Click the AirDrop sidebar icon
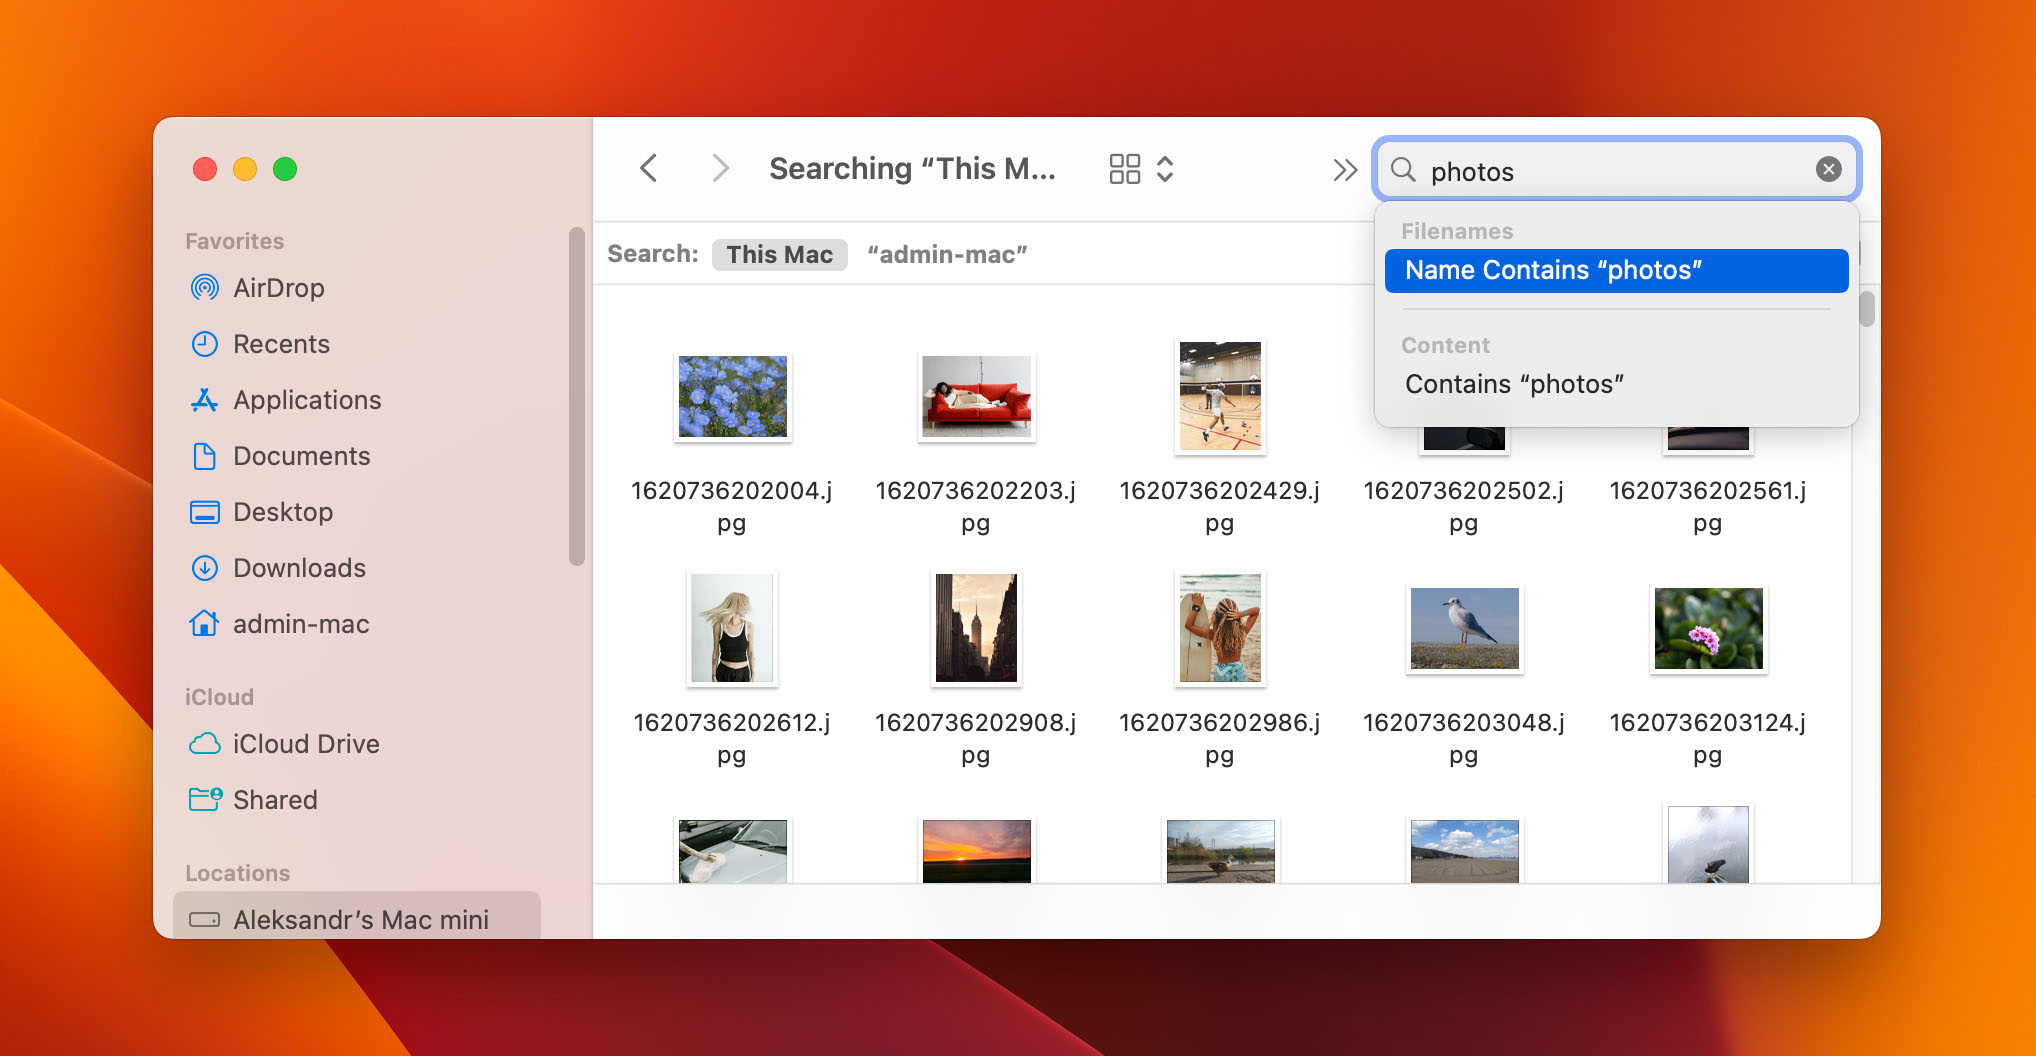Screen dimensions: 2036x1056 point(204,288)
